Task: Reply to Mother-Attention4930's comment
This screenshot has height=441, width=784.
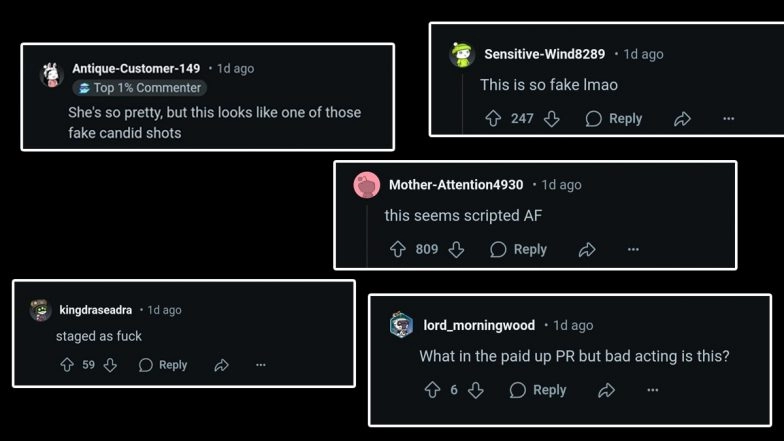Action: (x=518, y=250)
